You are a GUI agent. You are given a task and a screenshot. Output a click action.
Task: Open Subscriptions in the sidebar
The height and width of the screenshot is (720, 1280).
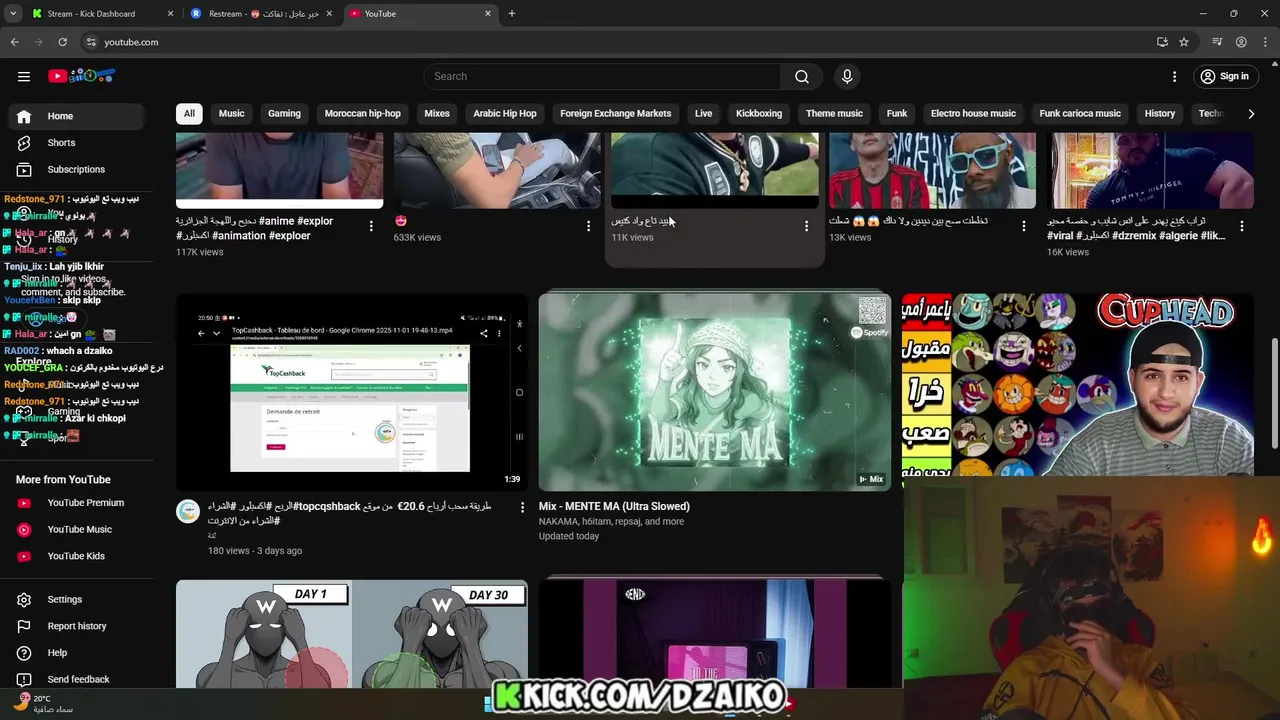point(76,169)
